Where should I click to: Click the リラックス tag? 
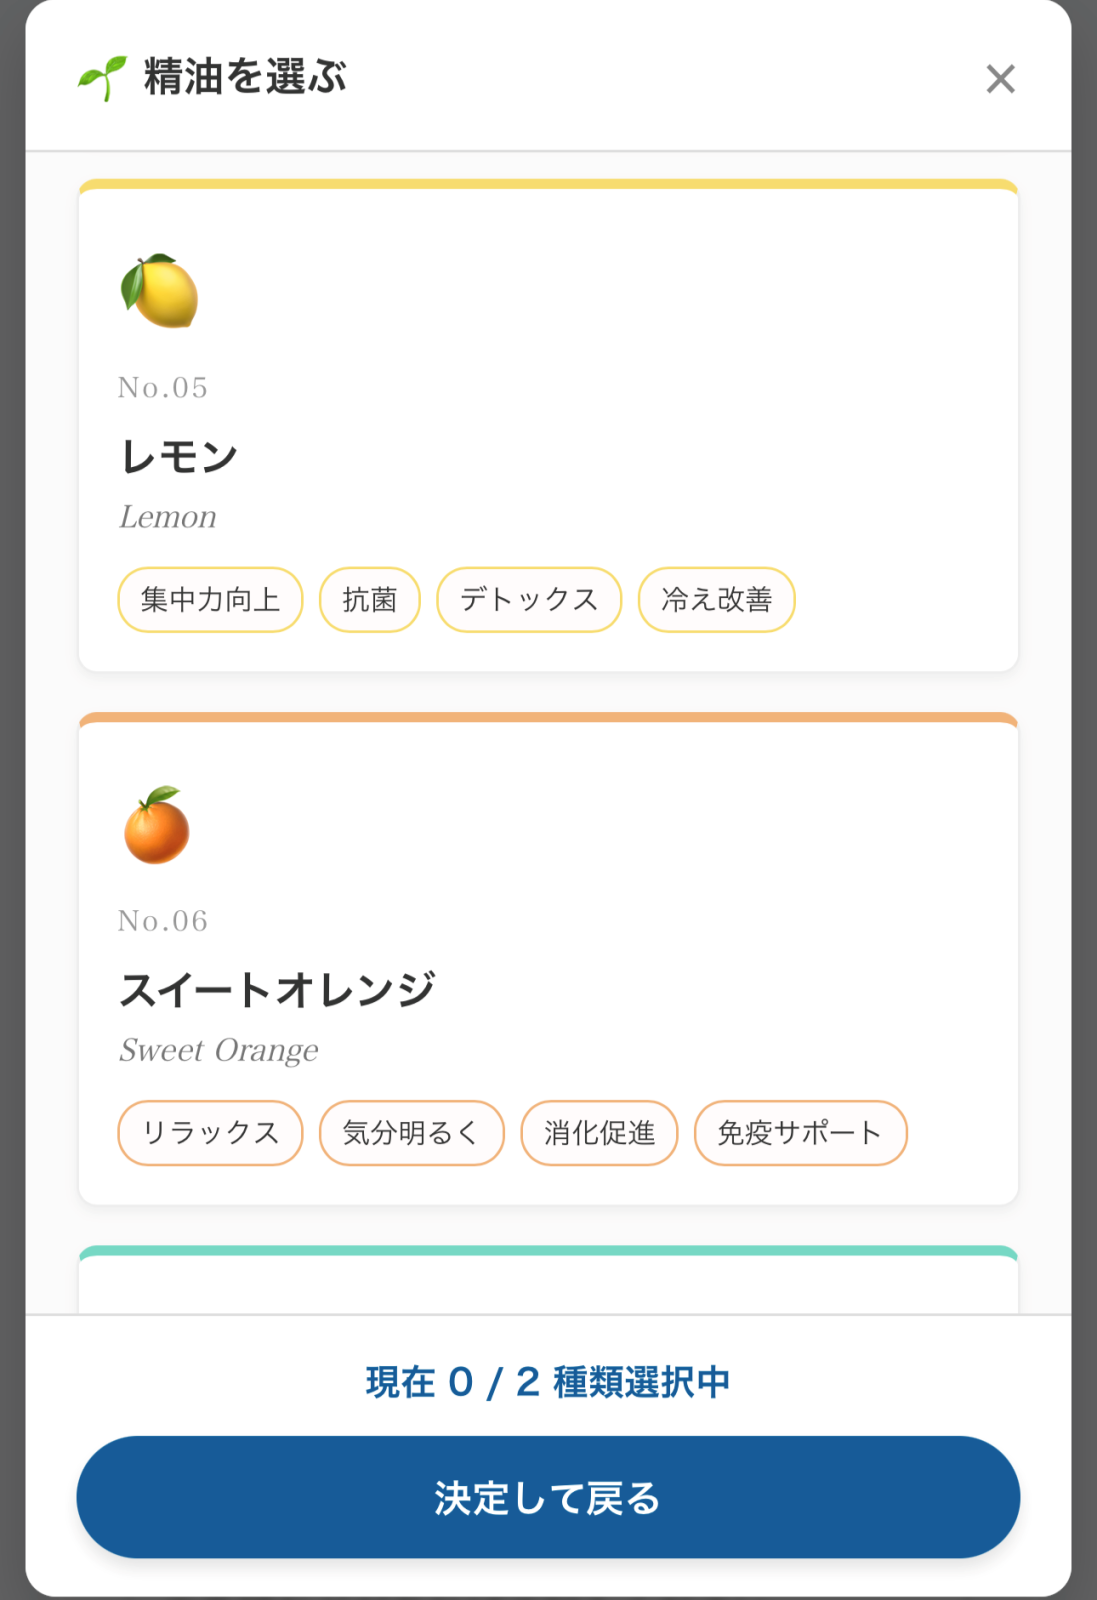pyautogui.click(x=210, y=1133)
